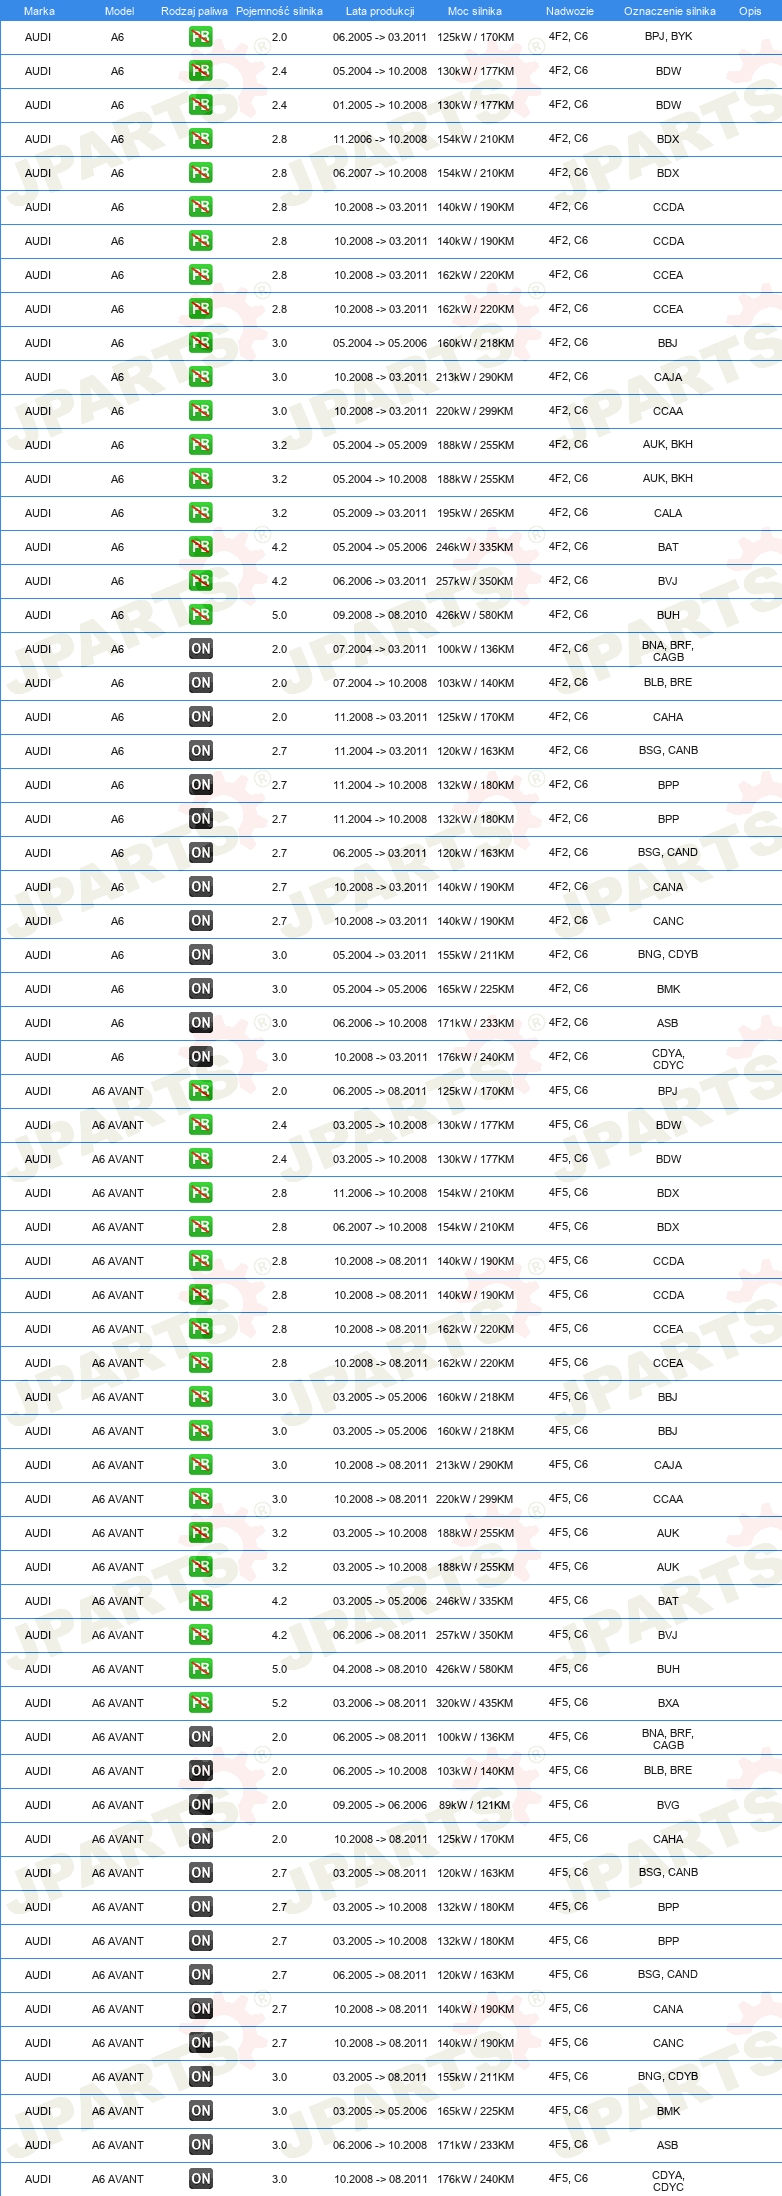Select the petrol icon in A6 sedan 5.0 BUH row
Viewport: 782px width, 2196px height.
200,615
